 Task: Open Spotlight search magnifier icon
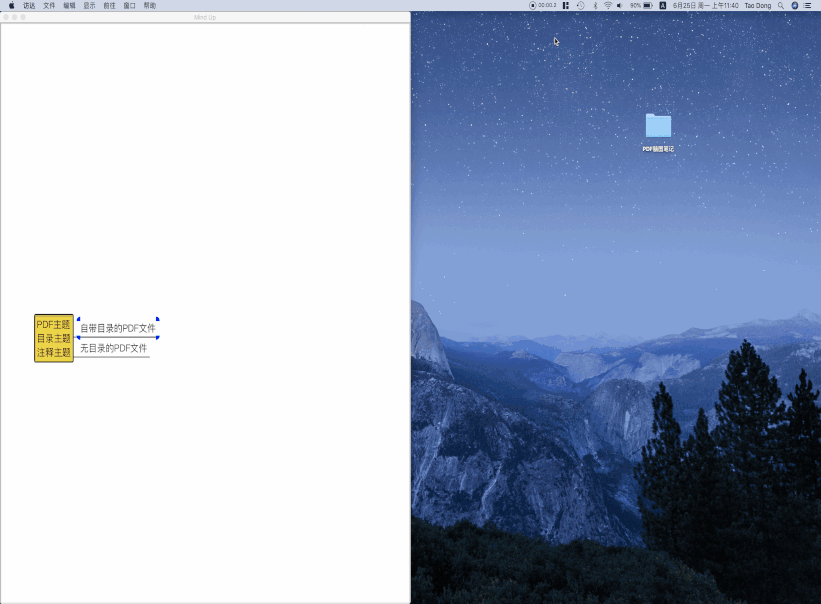(781, 5)
